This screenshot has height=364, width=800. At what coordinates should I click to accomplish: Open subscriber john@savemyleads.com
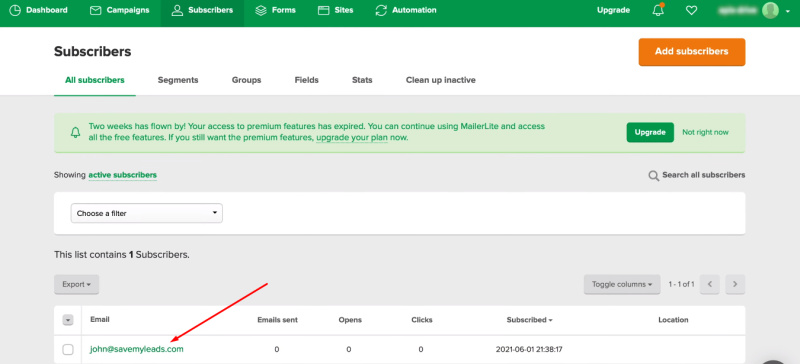[x=137, y=349]
